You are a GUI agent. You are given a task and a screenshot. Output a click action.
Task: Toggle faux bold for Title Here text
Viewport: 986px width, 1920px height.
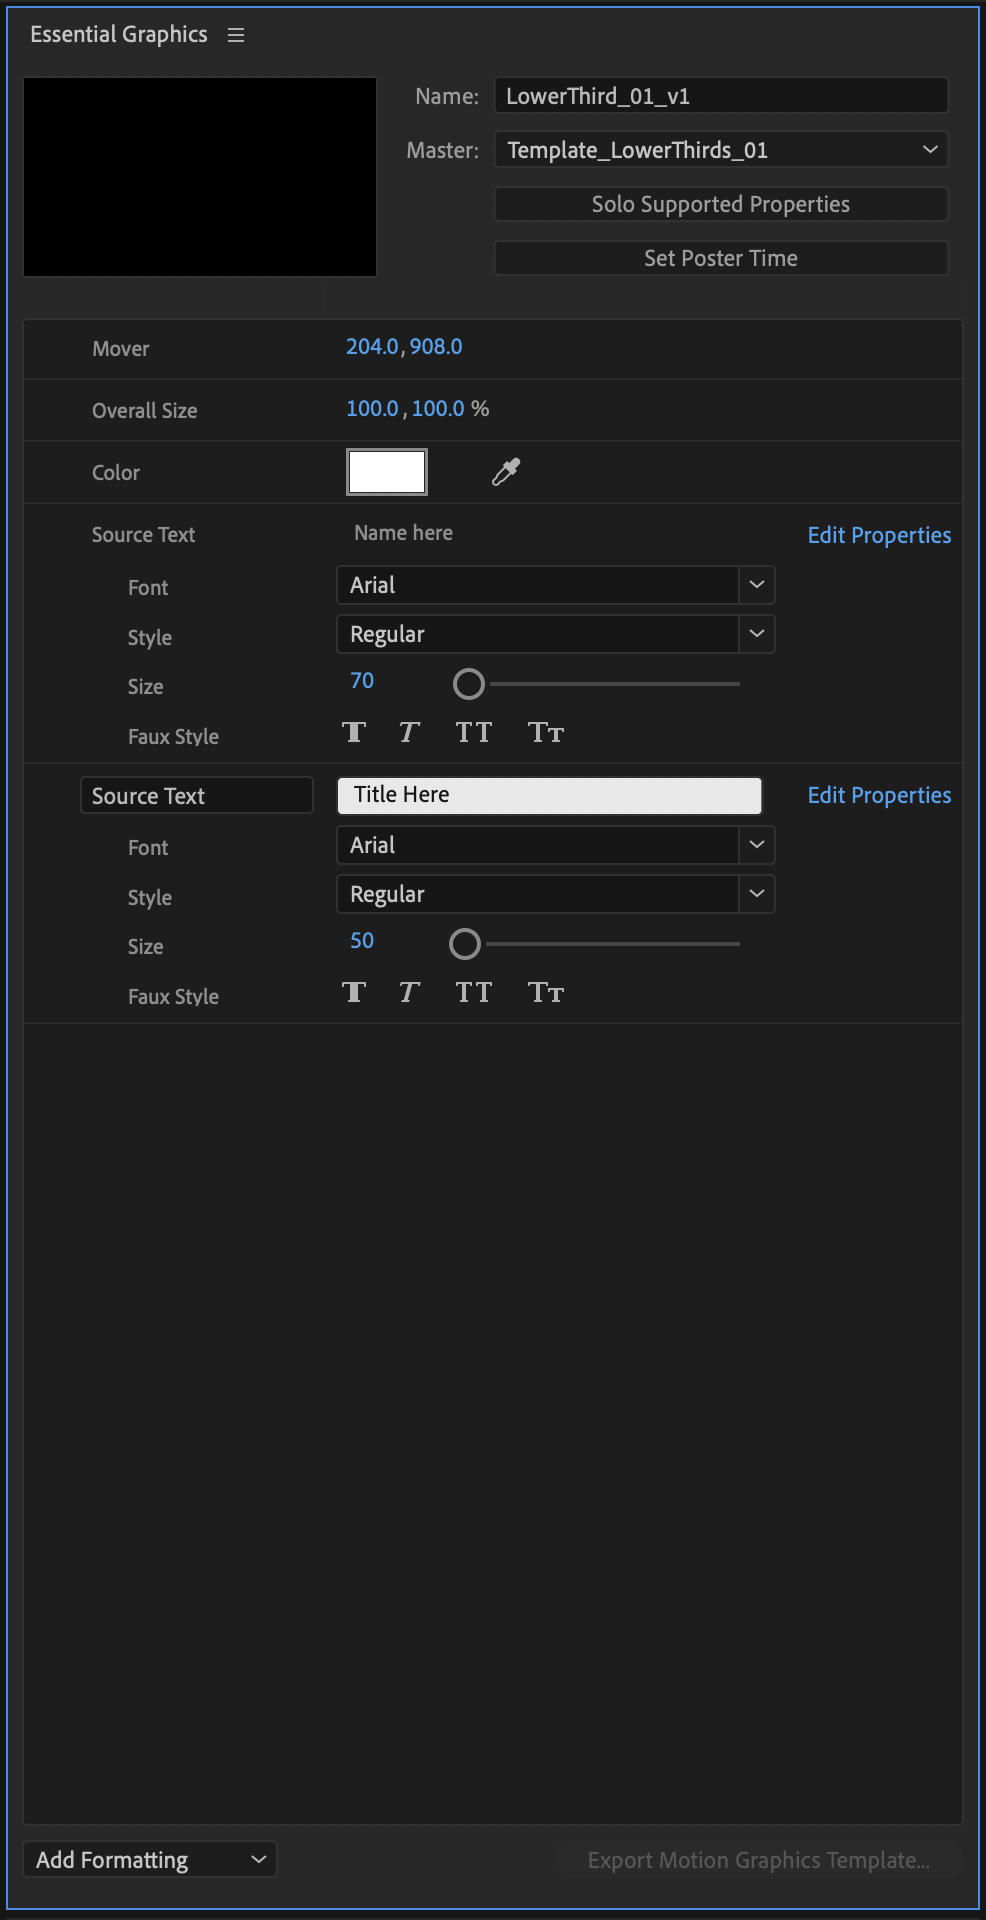click(354, 993)
